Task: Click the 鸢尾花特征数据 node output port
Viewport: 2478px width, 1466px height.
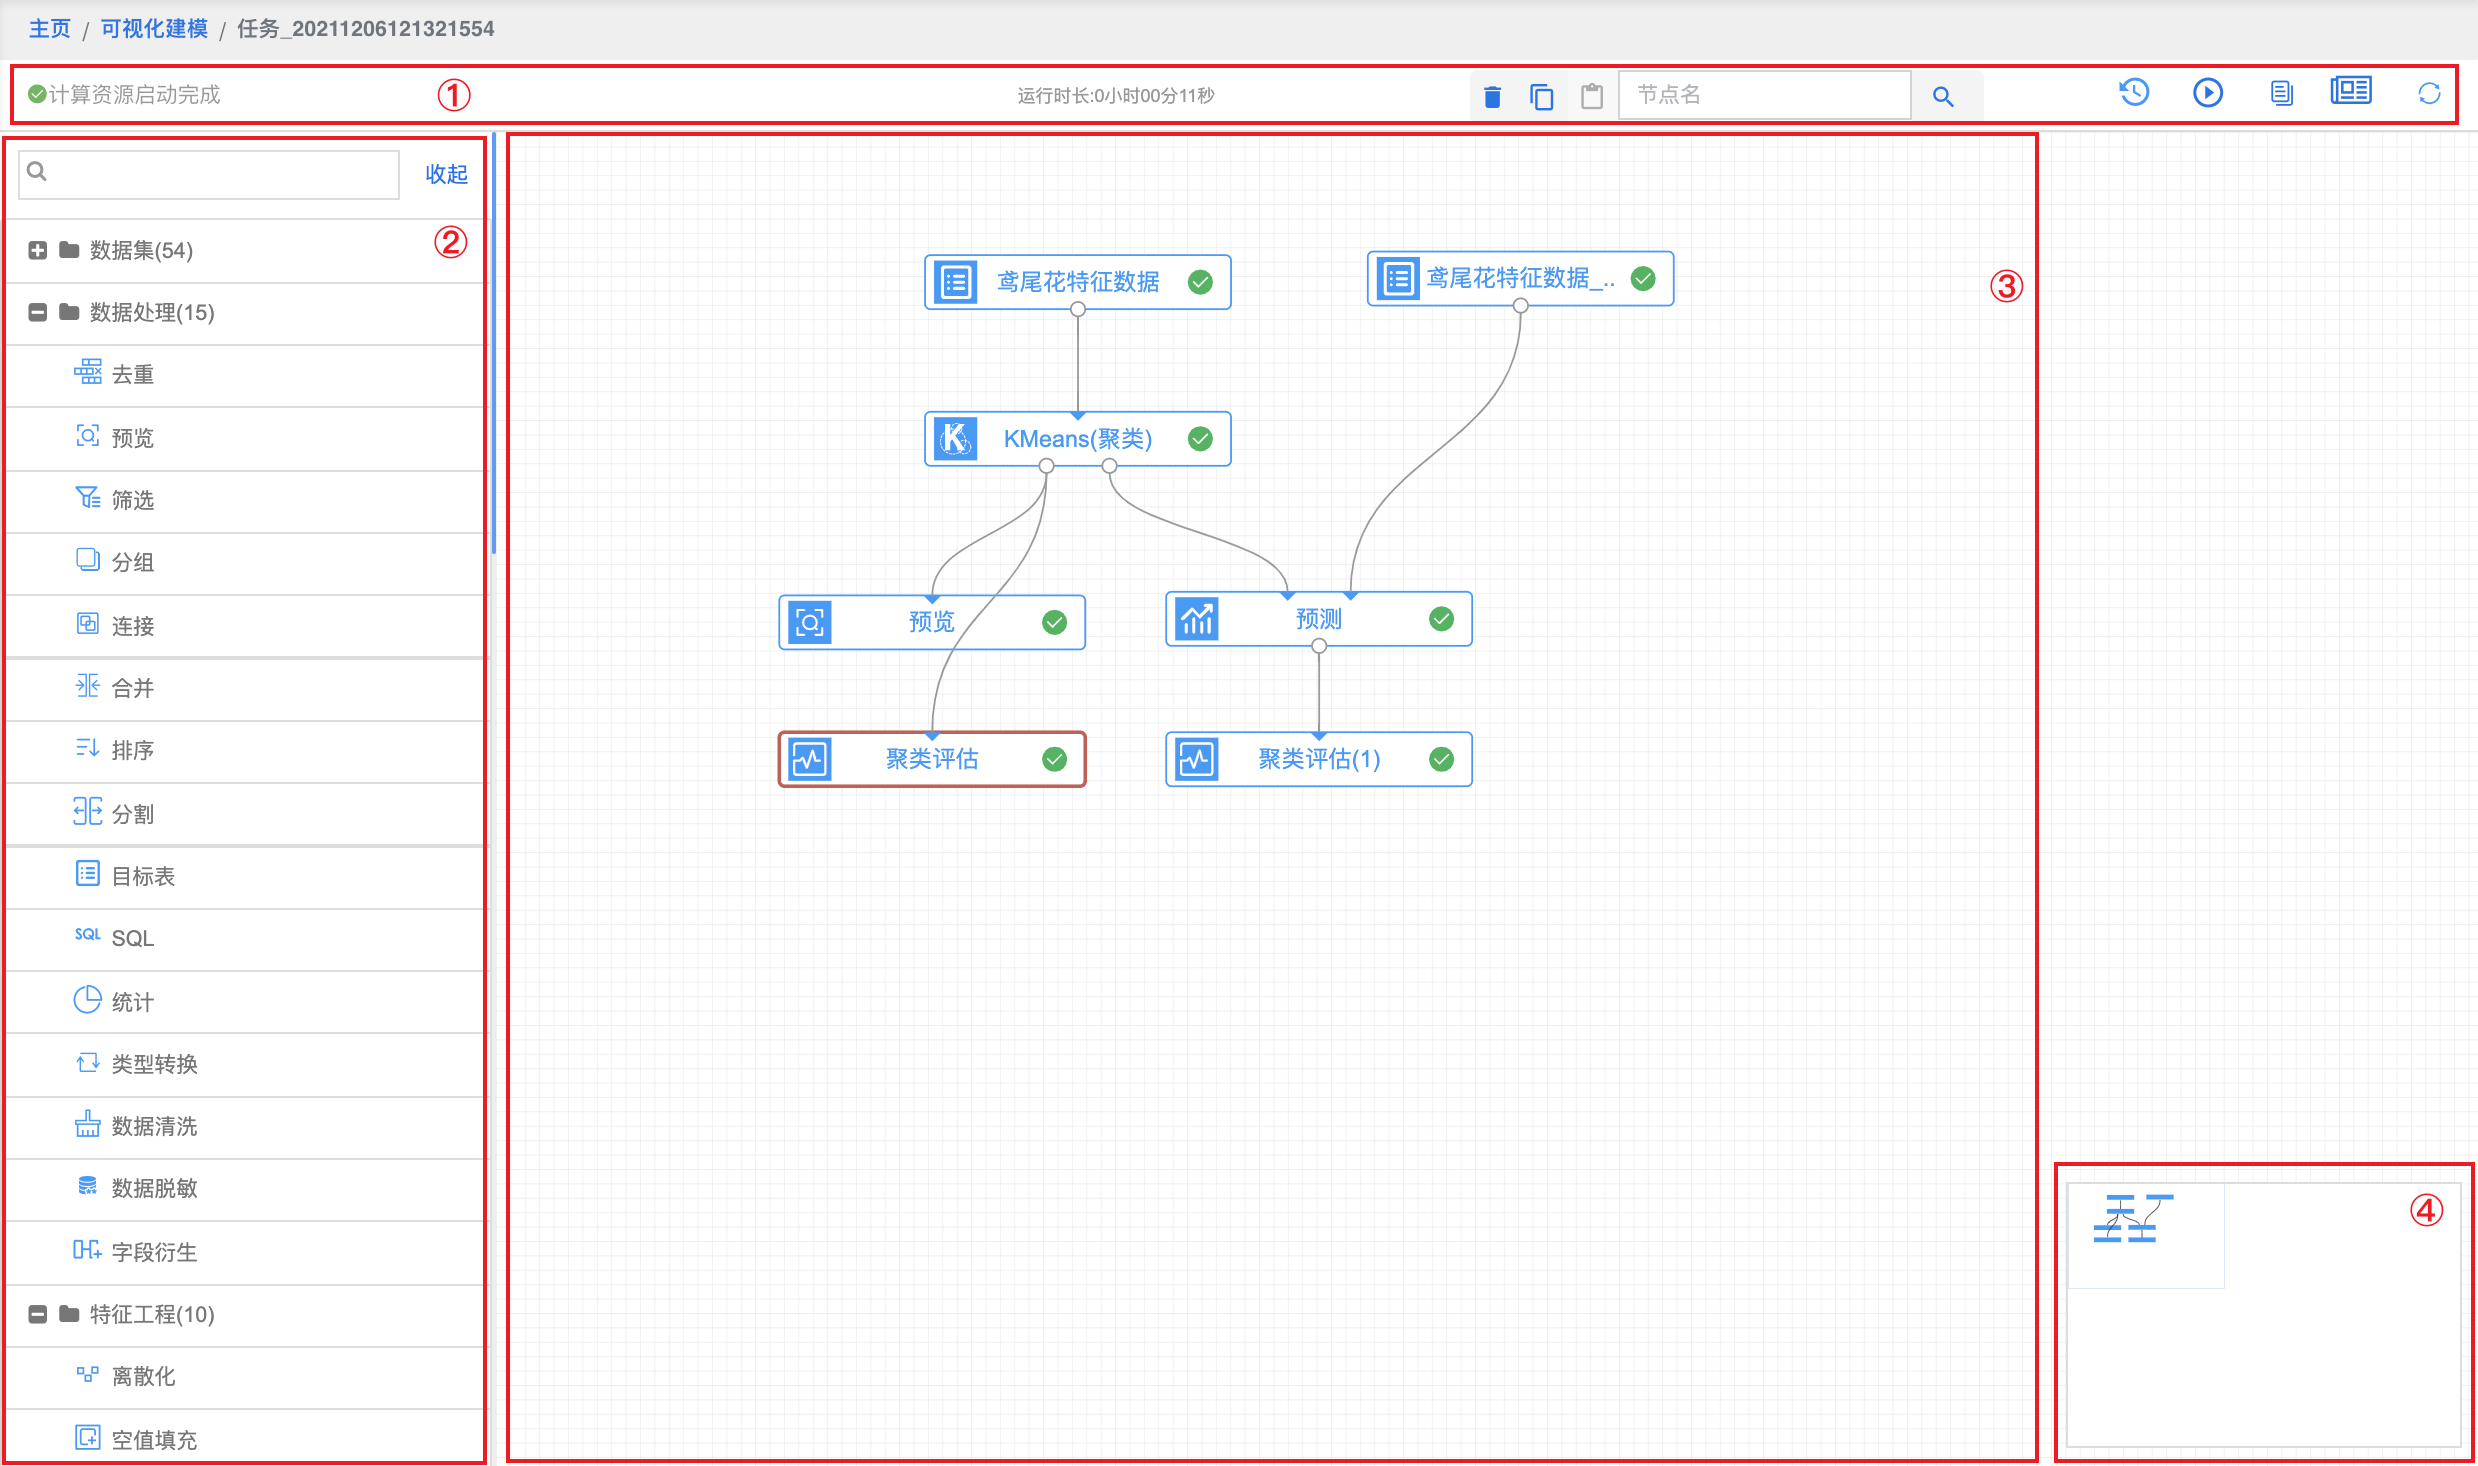Action: tap(1078, 310)
